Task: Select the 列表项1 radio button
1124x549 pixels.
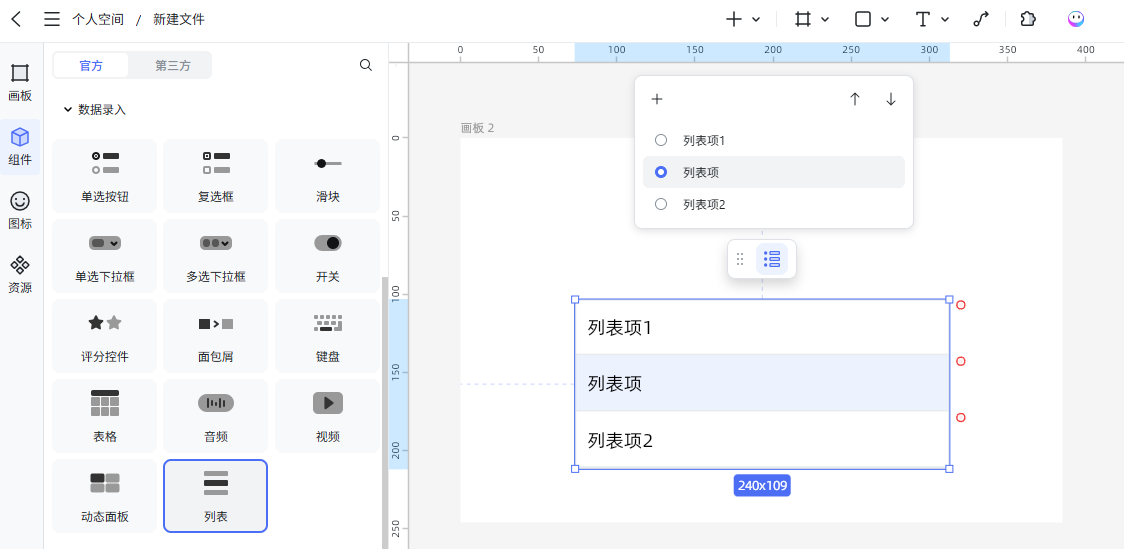Action: [661, 140]
